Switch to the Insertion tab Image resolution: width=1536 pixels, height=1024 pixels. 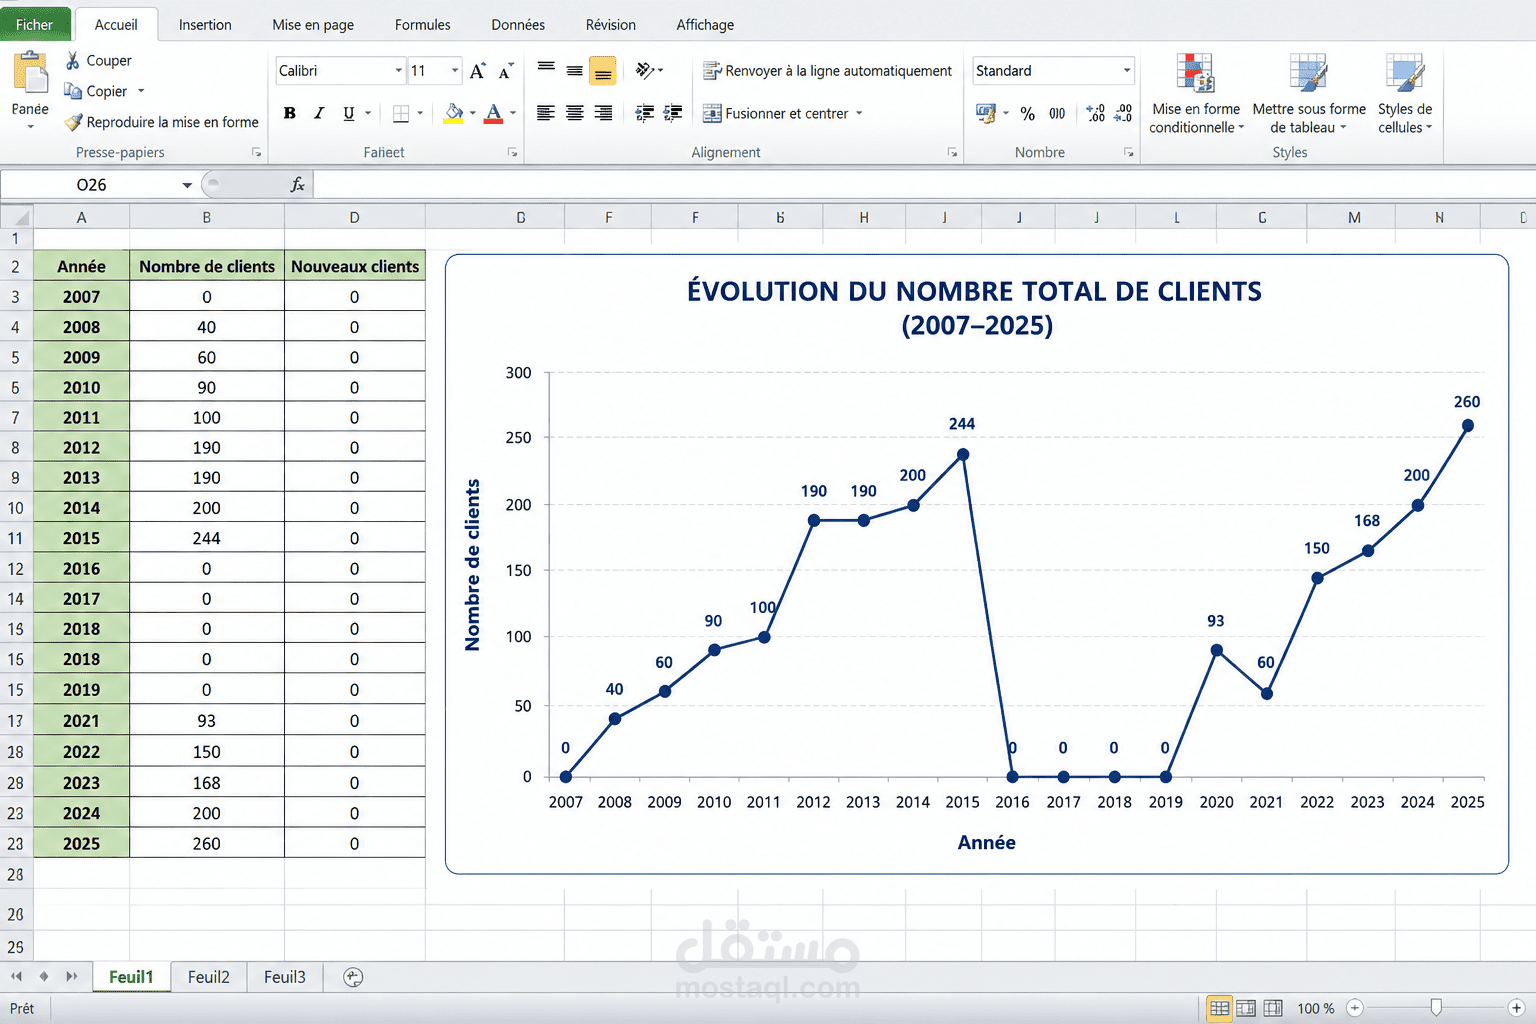click(205, 25)
